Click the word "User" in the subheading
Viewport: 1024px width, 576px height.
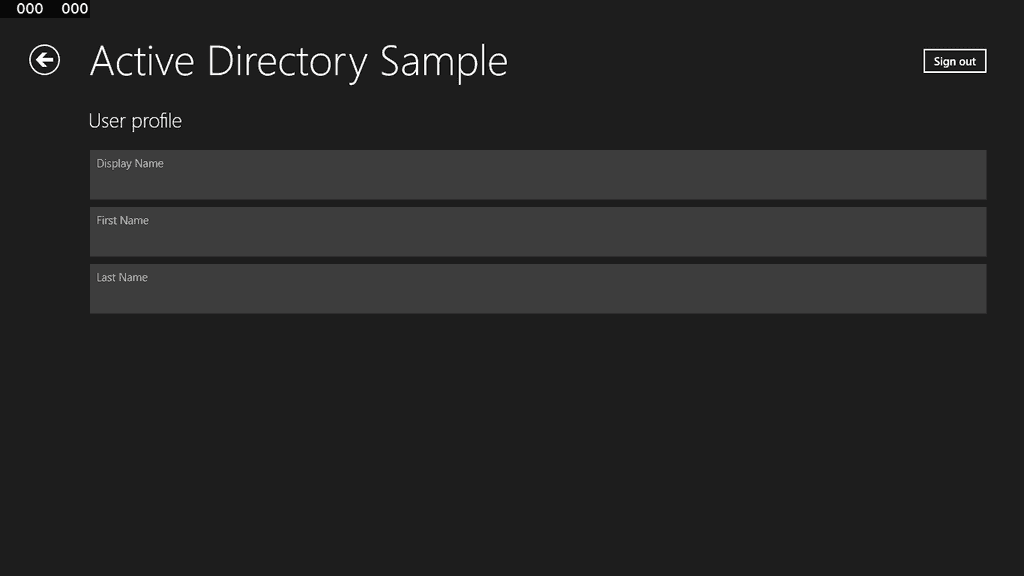coord(107,121)
